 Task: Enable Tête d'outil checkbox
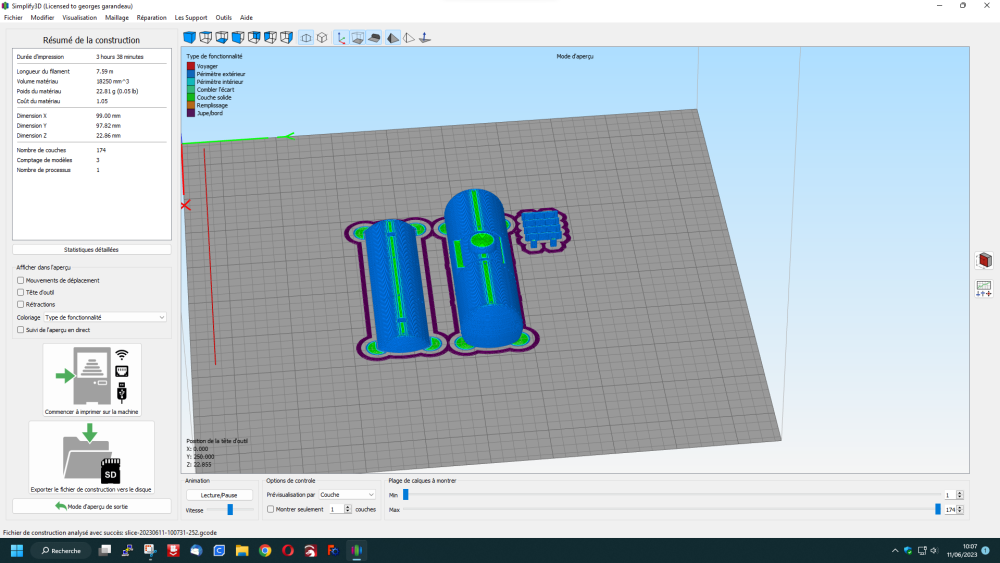[x=21, y=292]
